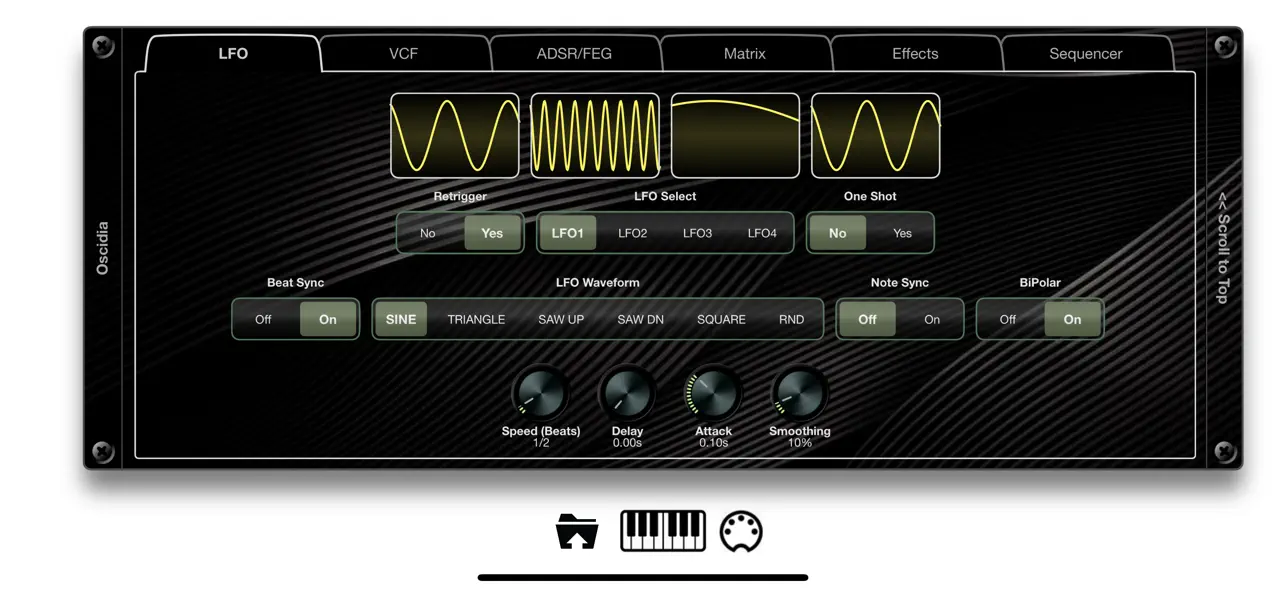Viewport: 1286px width, 592px height.
Task: Click the 0.10s attack value
Action: pyautogui.click(x=713, y=443)
